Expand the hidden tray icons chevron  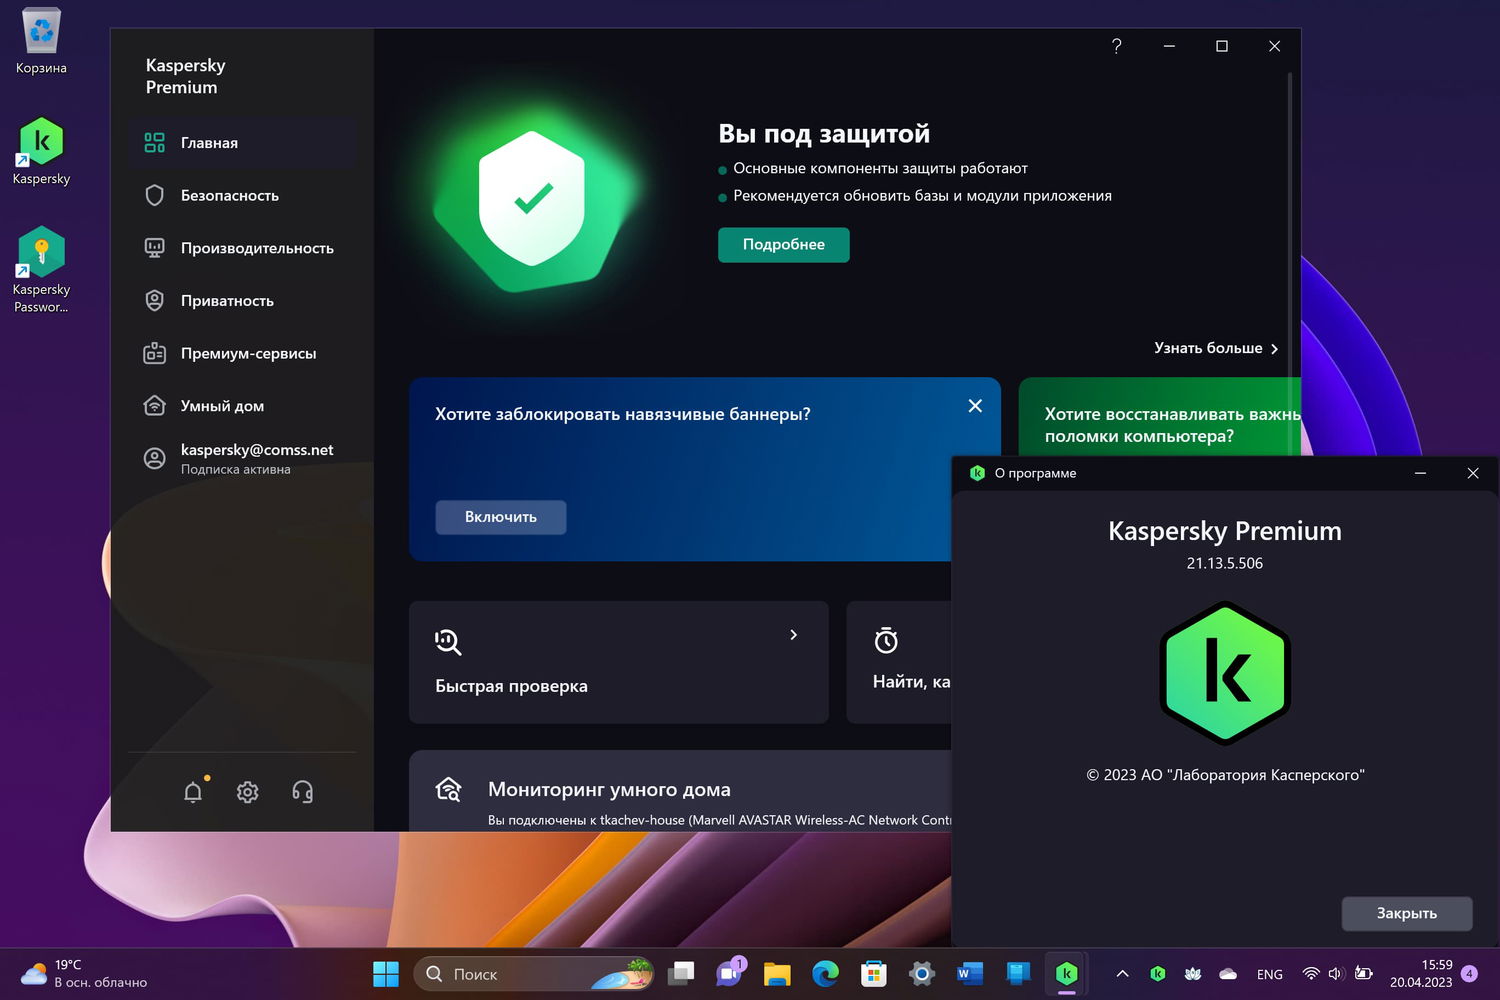point(1122,974)
